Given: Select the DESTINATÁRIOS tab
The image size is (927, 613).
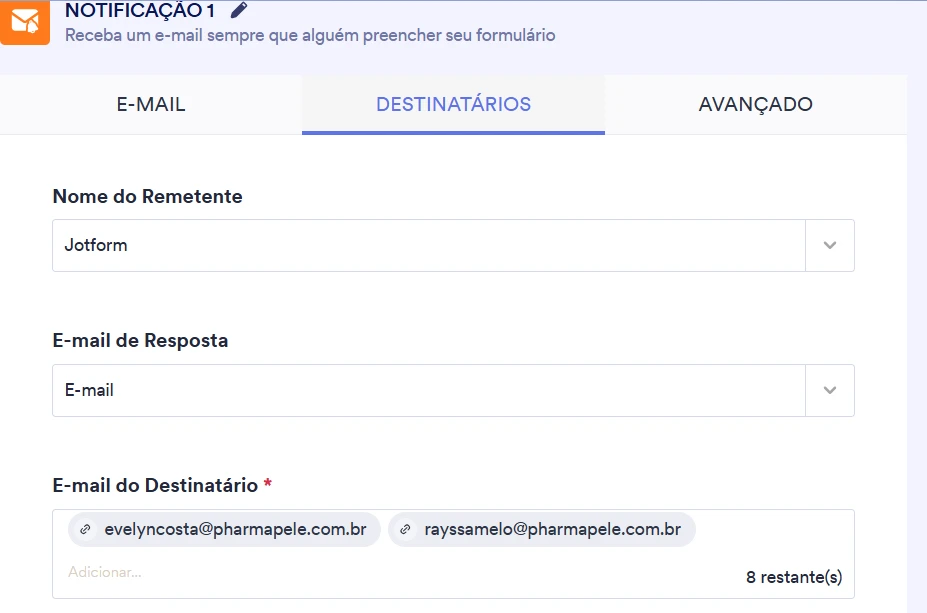Looking at the screenshot, I should point(452,103).
